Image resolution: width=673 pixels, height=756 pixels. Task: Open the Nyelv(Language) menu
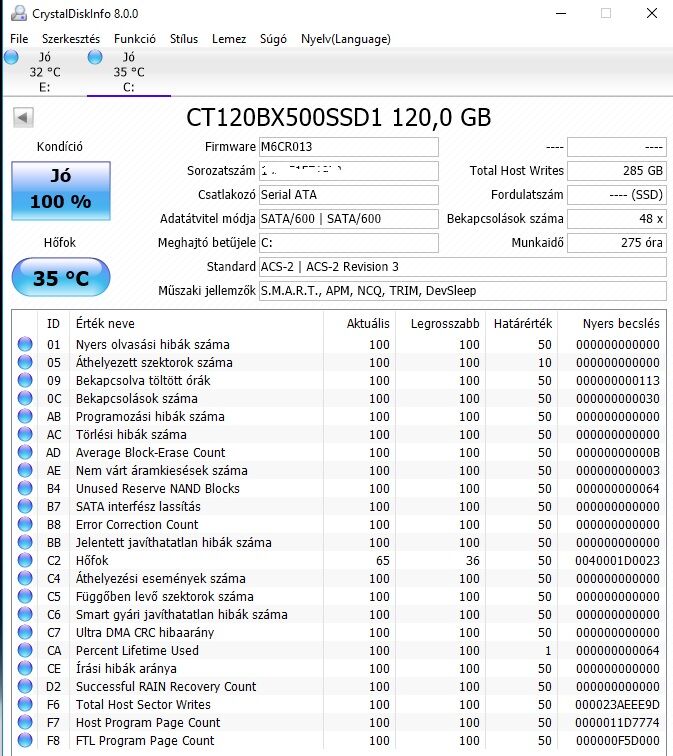pos(346,39)
